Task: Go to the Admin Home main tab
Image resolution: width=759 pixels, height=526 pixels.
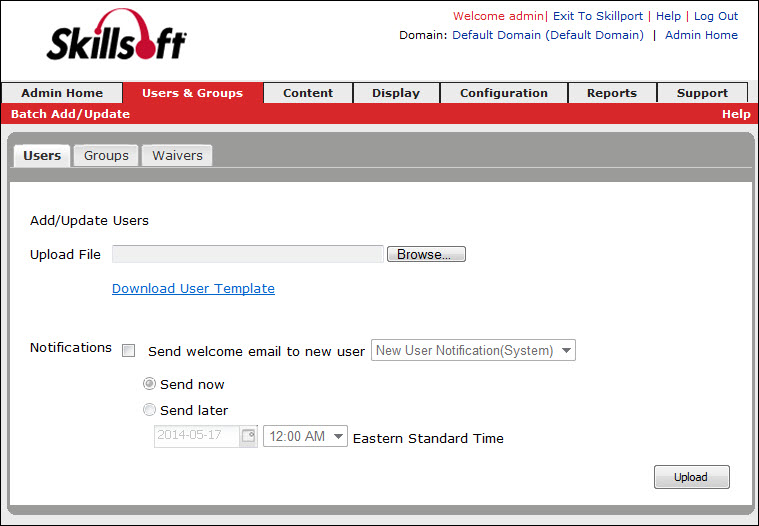Action: (62, 93)
